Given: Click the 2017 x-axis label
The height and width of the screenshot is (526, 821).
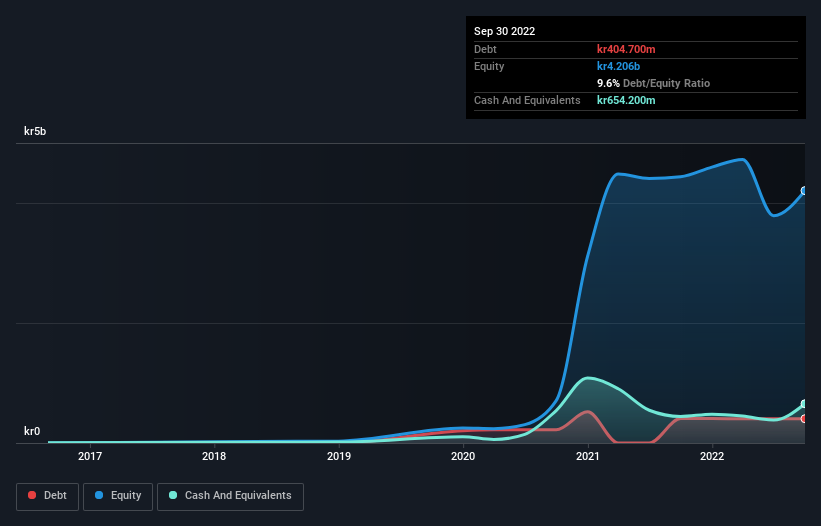Looking at the screenshot, I should [x=90, y=456].
